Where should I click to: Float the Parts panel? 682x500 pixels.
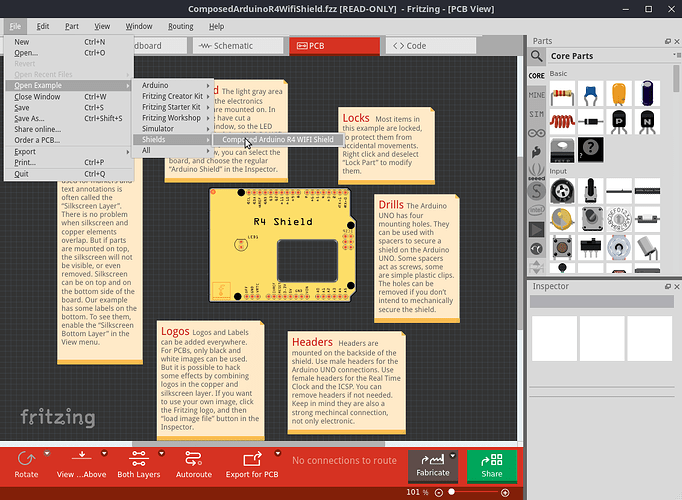pyautogui.click(x=668, y=41)
